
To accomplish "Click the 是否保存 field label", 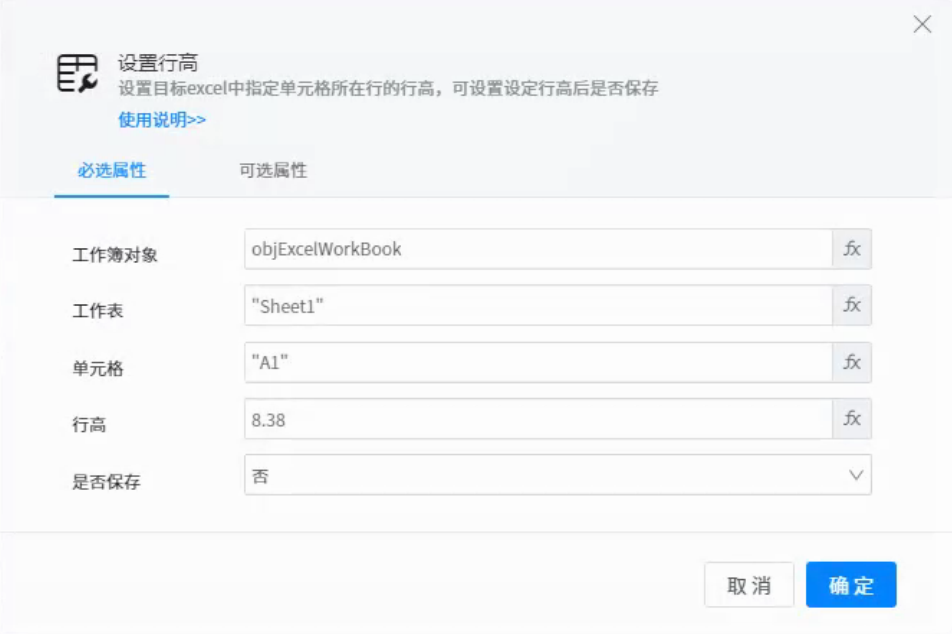I will tap(106, 482).
